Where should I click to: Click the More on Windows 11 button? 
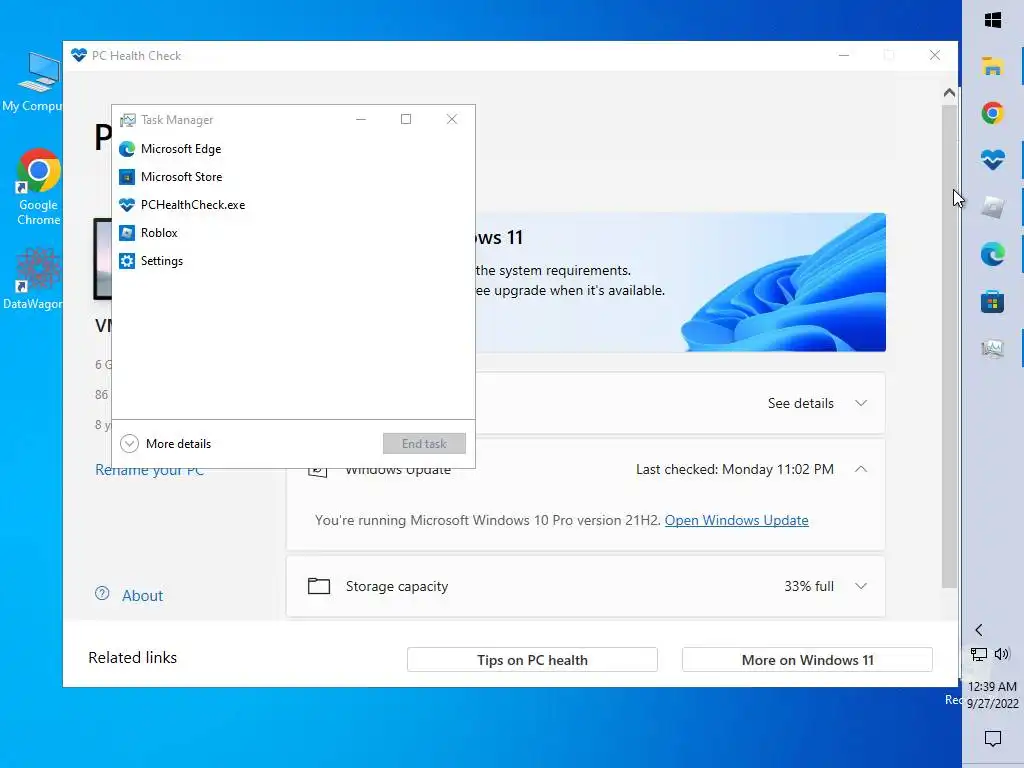[x=807, y=660]
